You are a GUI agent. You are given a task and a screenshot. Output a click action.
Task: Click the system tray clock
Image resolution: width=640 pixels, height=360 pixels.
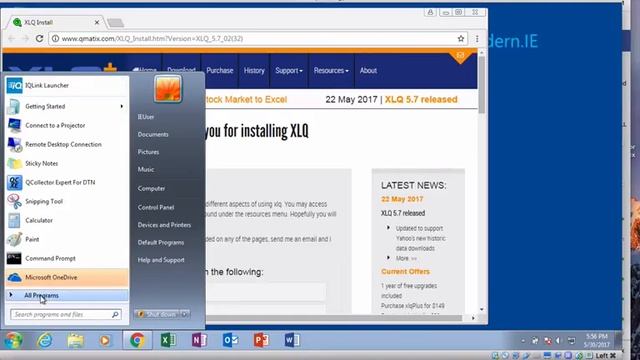coord(596,340)
